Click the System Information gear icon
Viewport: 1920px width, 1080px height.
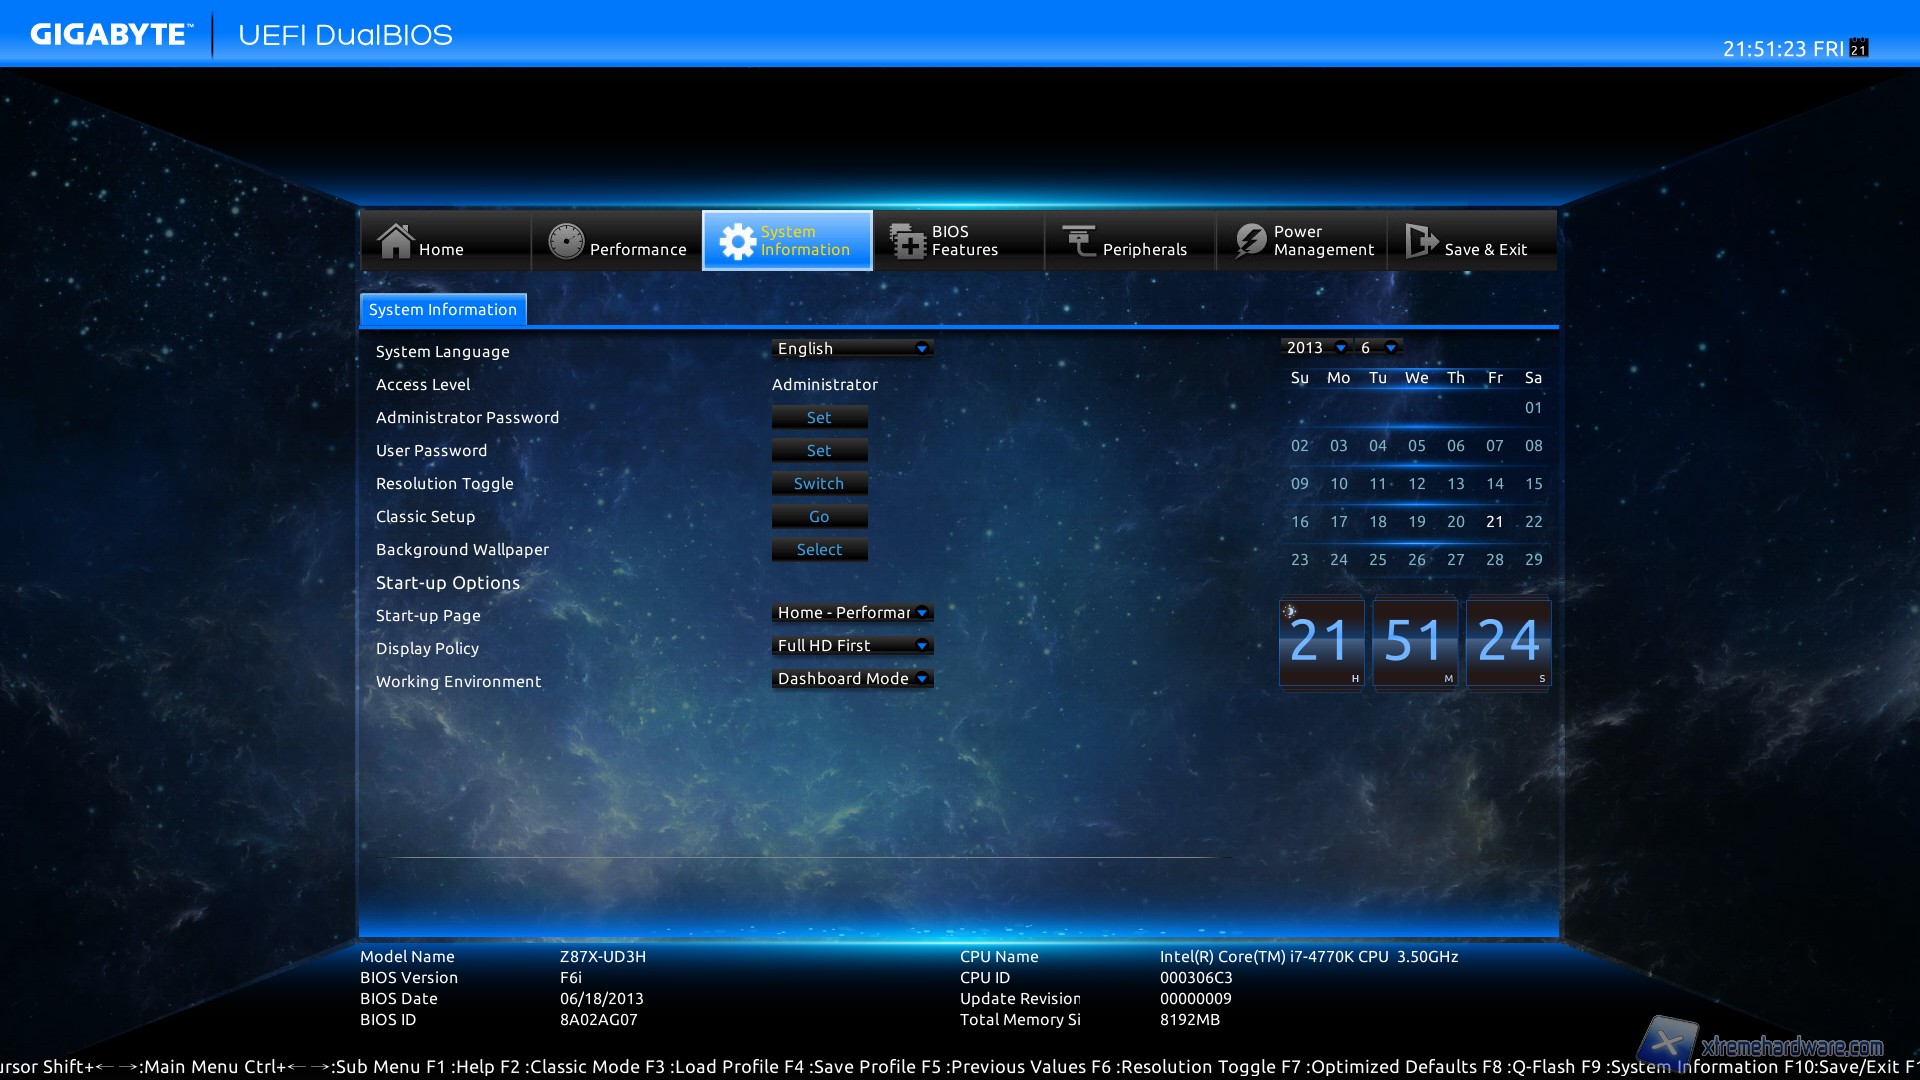738,241
